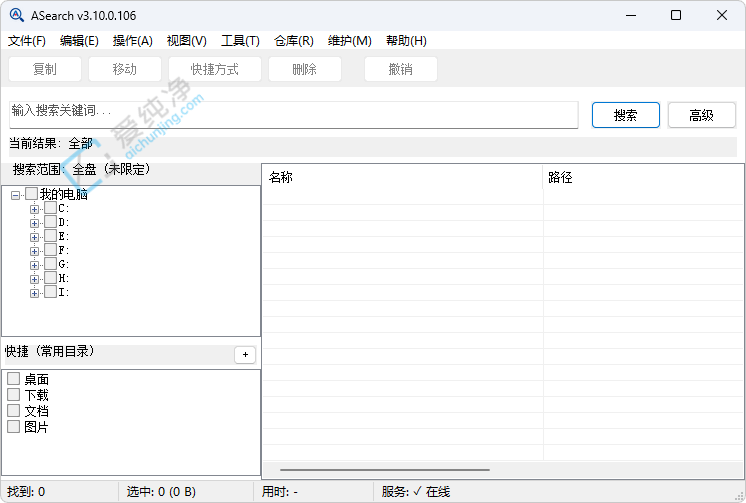Check the C: drive checkbox
The image size is (746, 503).
point(50,207)
